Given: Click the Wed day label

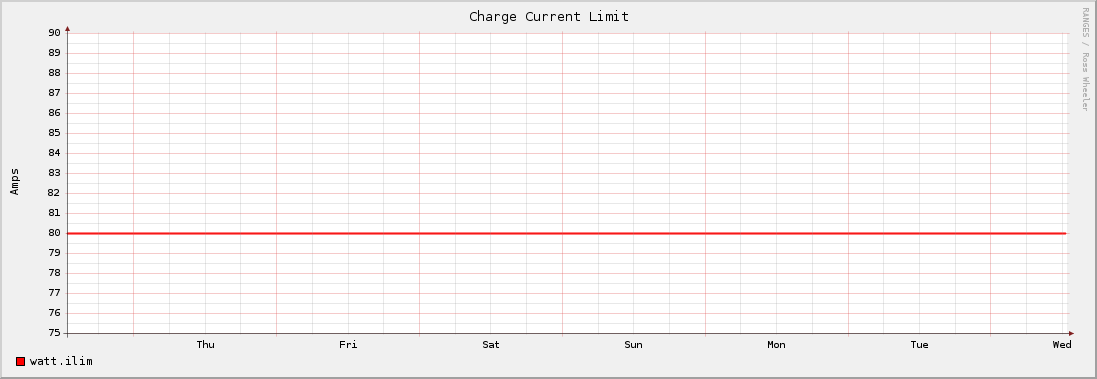Looking at the screenshot, I should click(1062, 345).
